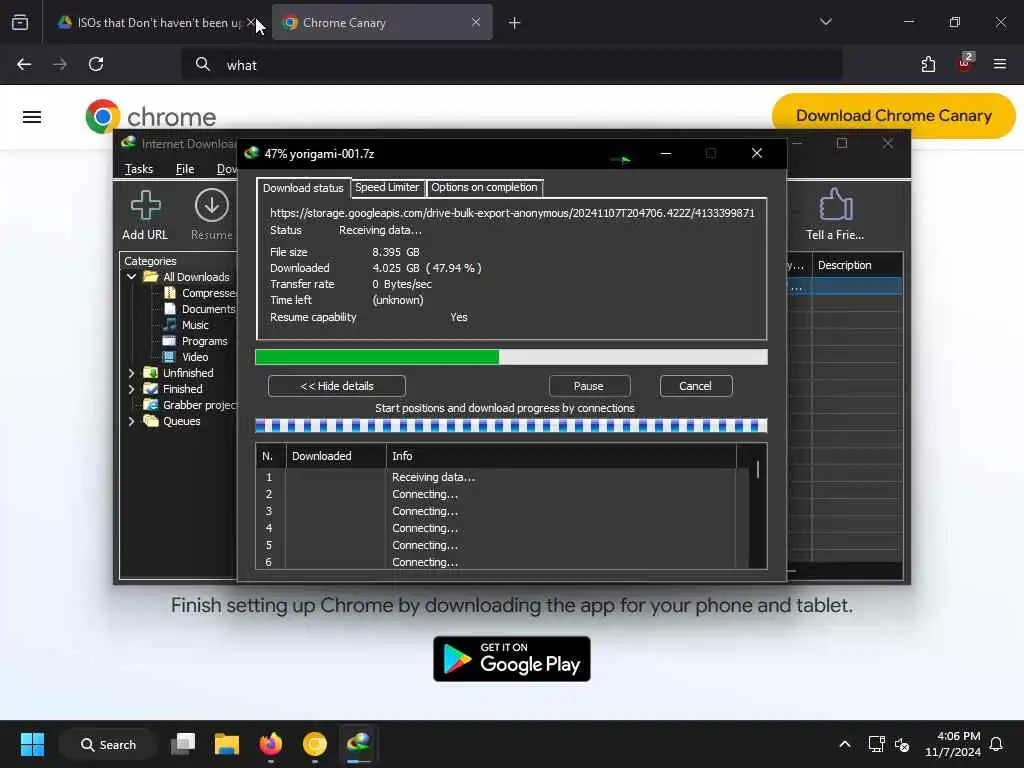Click the Internet Download Manager taskbar icon
This screenshot has width=1024, height=768.
tap(359, 743)
